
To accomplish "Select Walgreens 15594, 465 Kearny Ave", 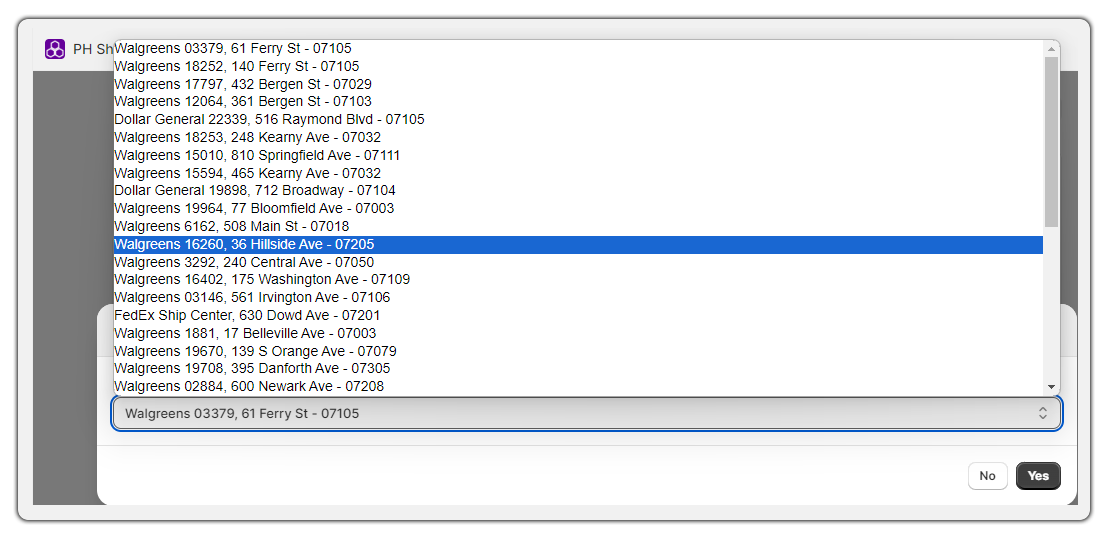I will point(578,173).
